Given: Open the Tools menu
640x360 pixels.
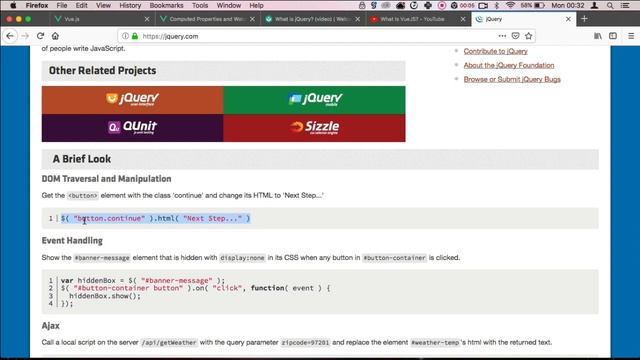Looking at the screenshot, I should click(200, 5).
